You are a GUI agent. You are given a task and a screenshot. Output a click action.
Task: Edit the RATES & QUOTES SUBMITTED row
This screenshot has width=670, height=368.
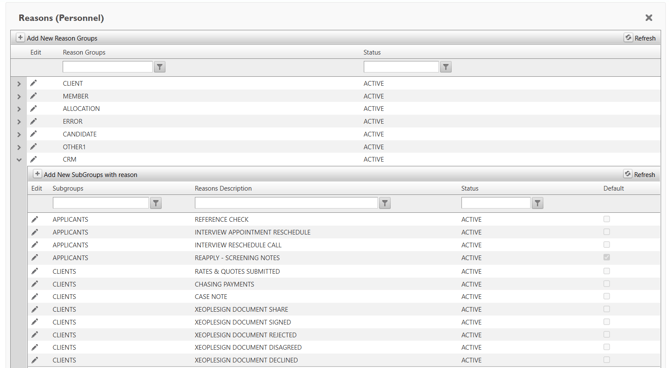(35, 271)
